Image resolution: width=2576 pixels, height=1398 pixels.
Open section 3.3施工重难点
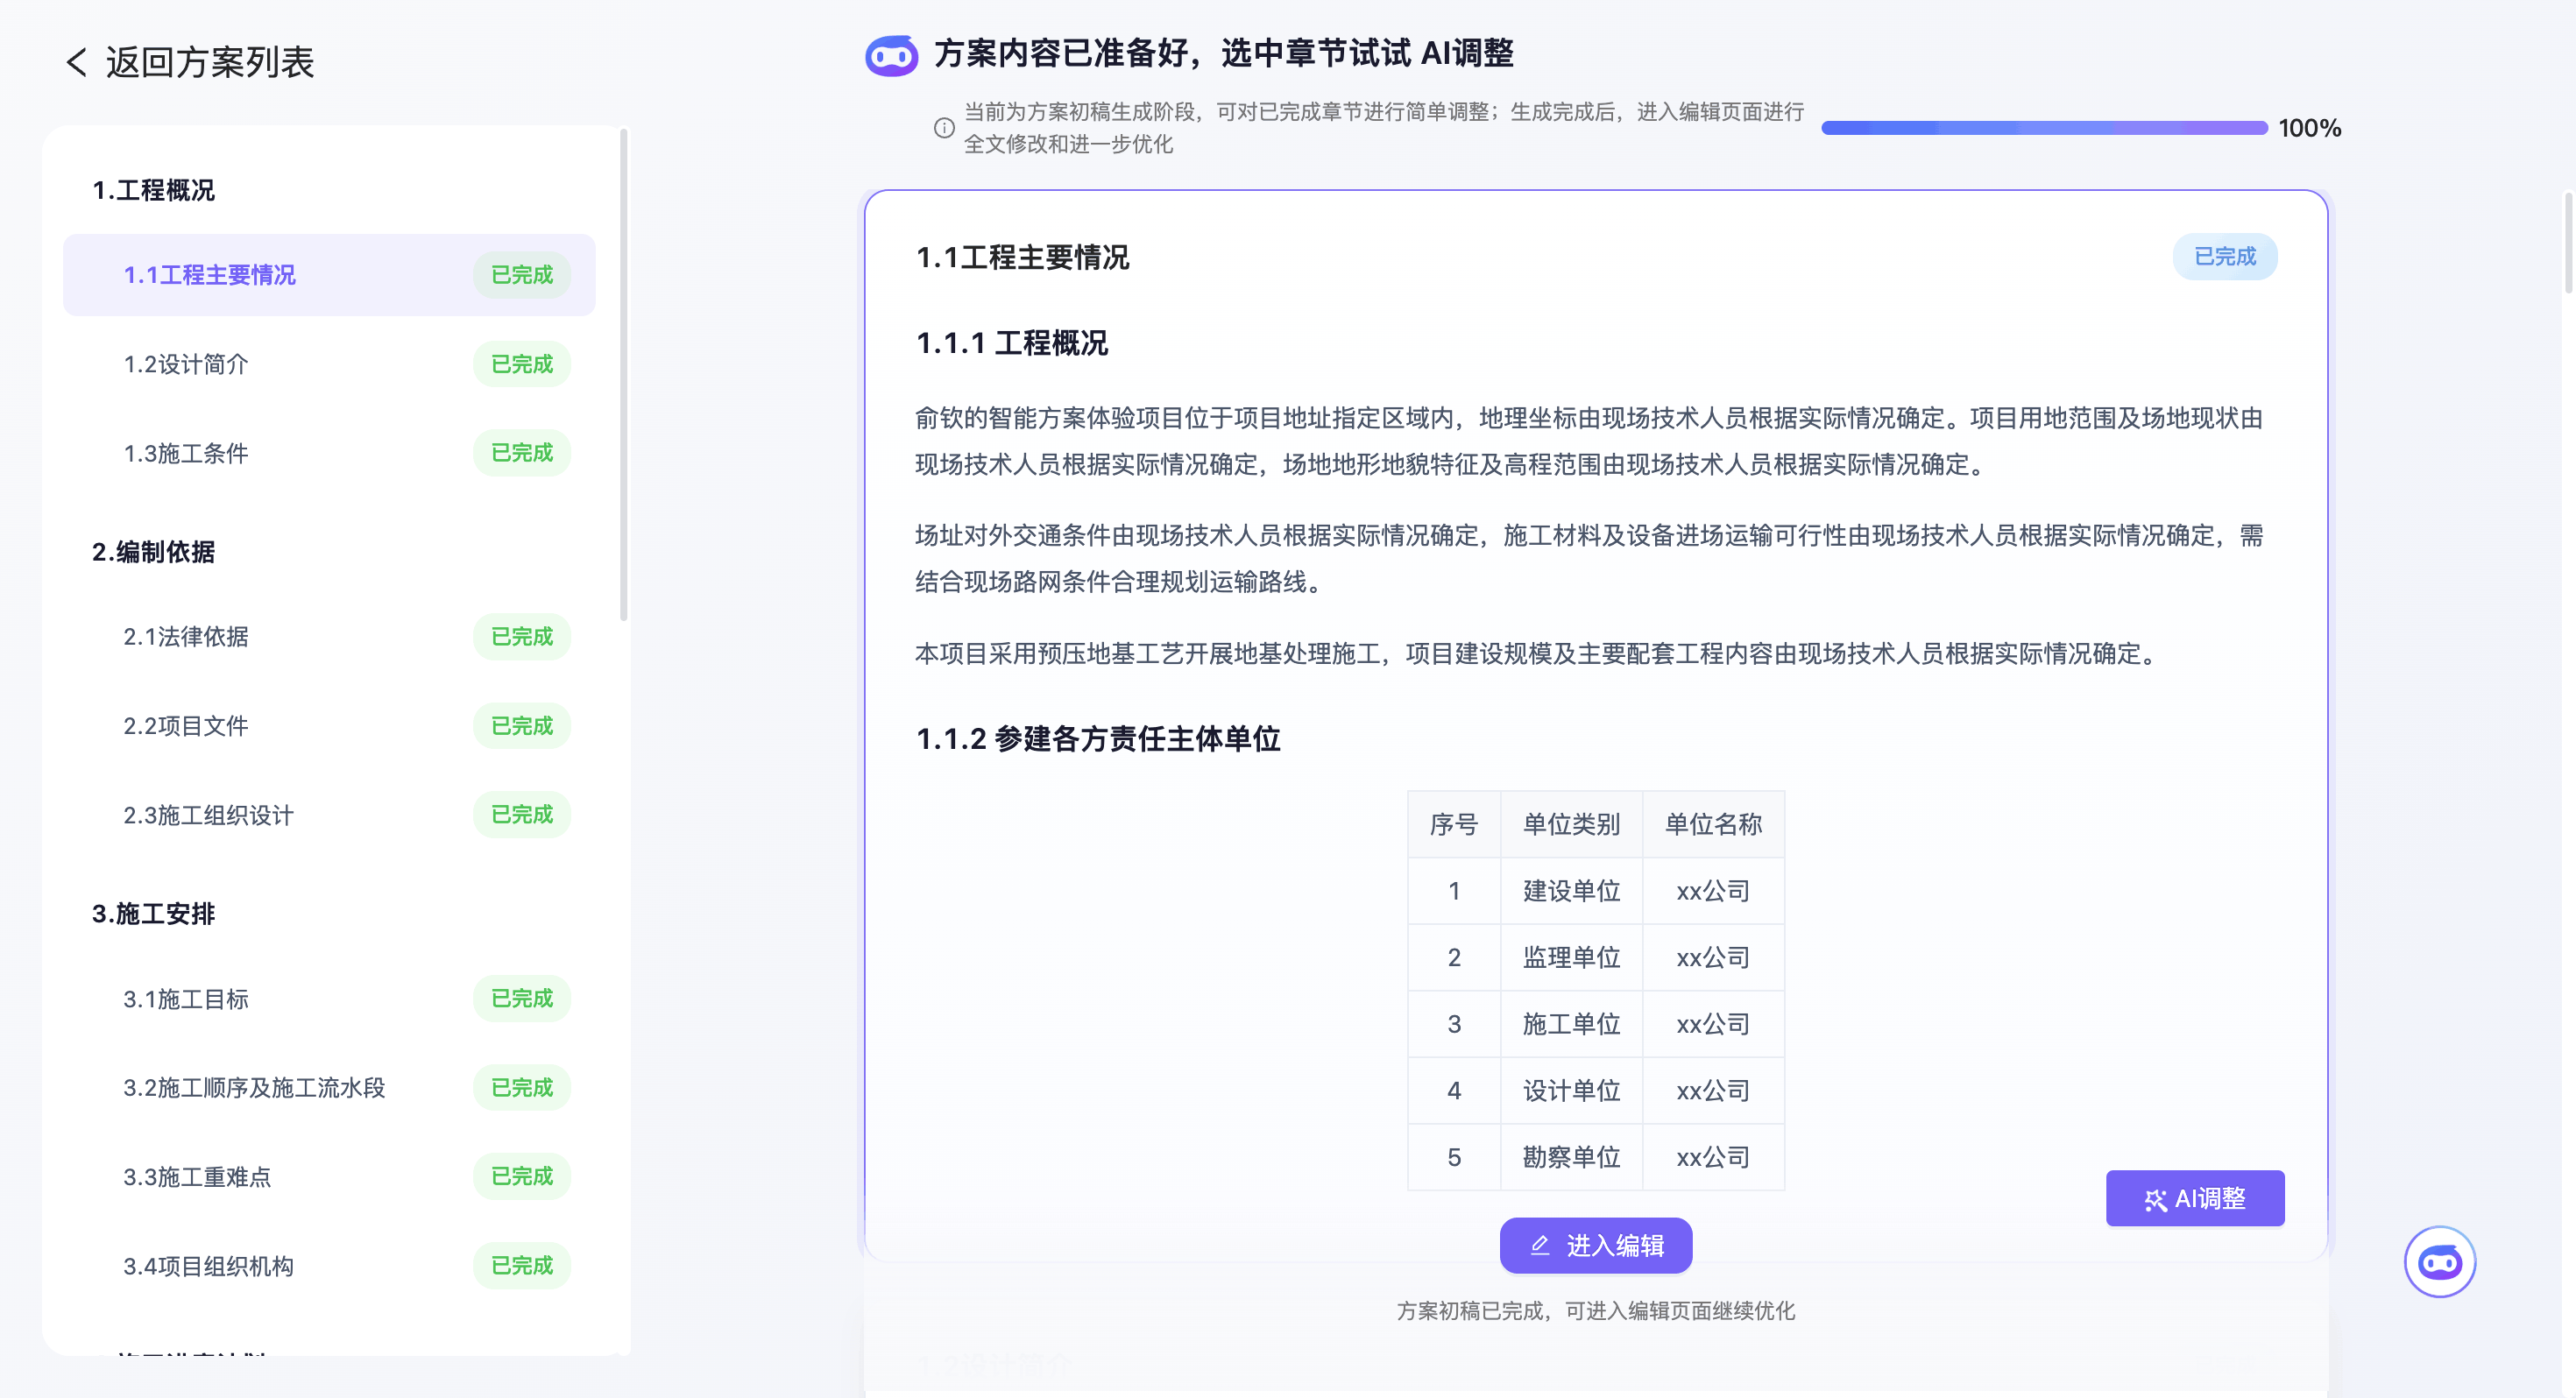329,1177
